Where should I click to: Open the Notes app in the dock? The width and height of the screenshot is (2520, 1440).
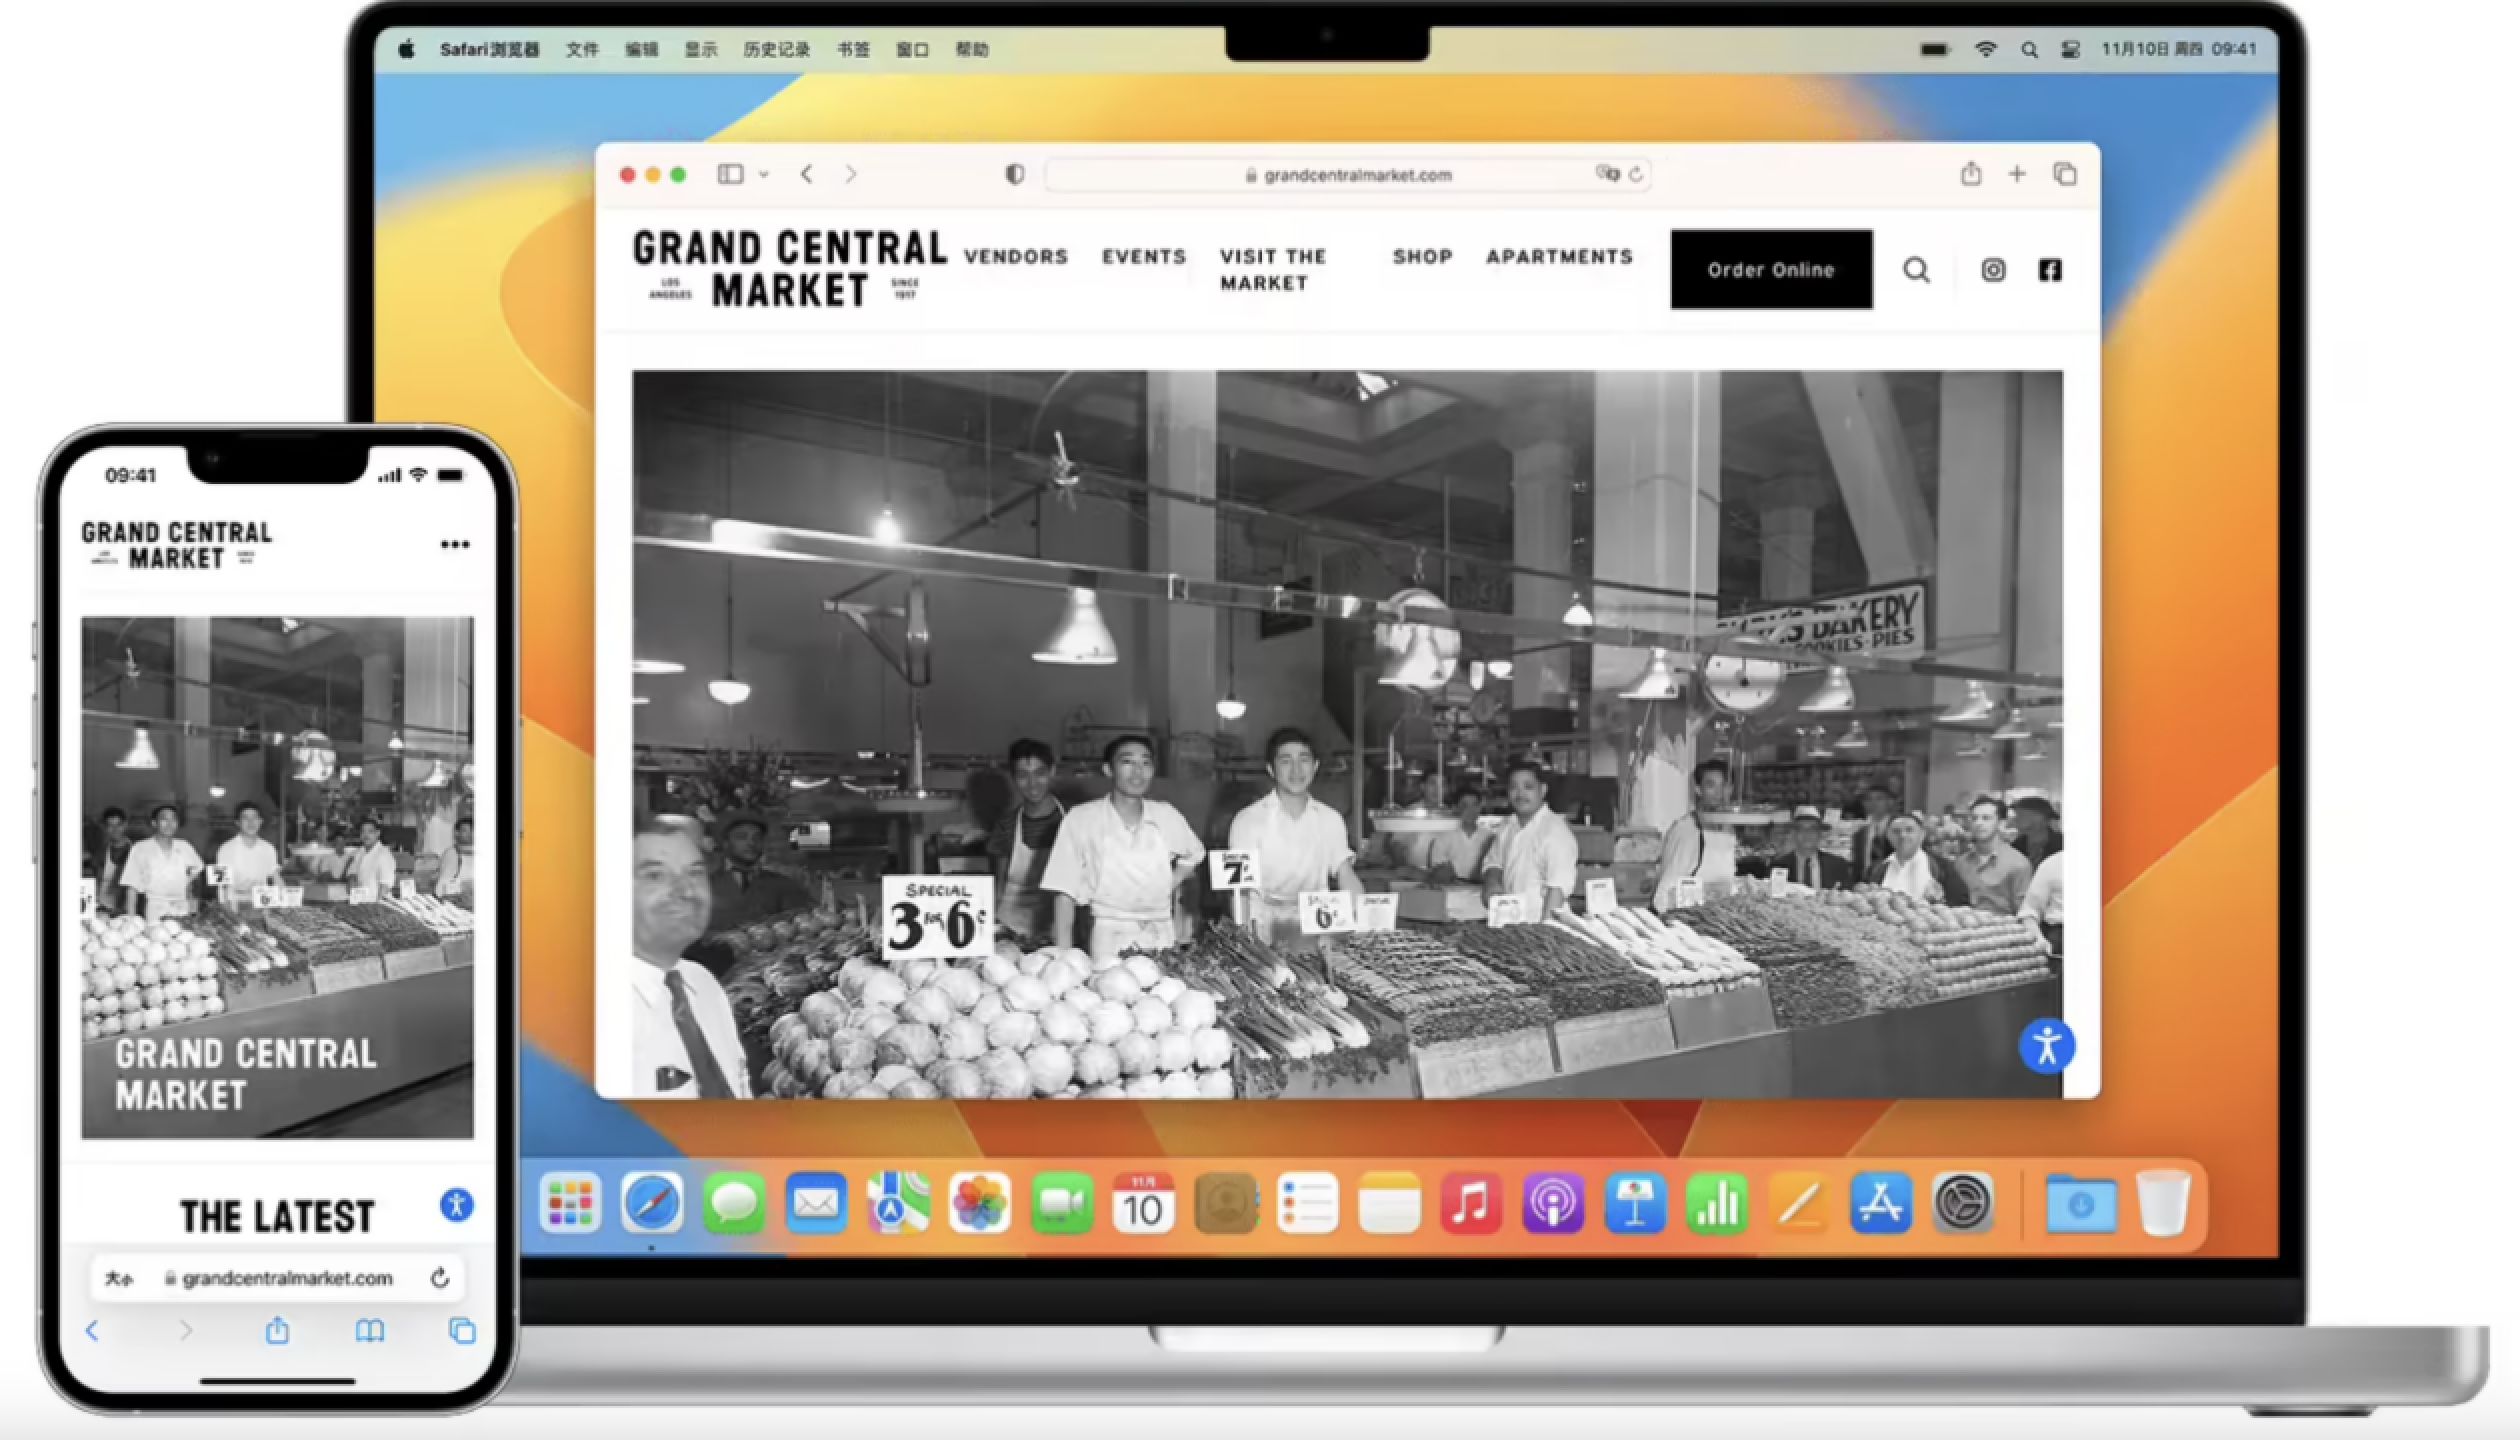tap(1389, 1203)
